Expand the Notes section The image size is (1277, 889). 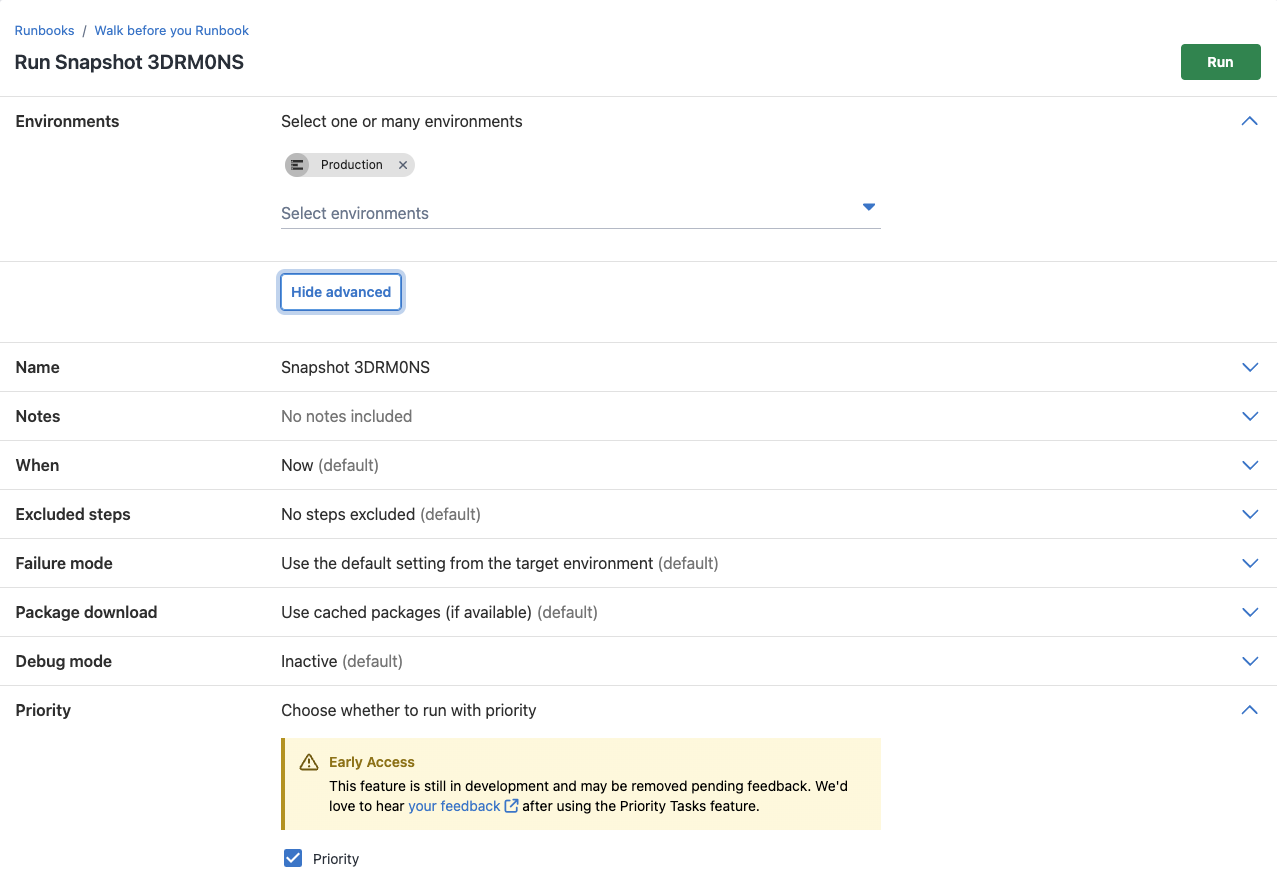click(x=1249, y=416)
